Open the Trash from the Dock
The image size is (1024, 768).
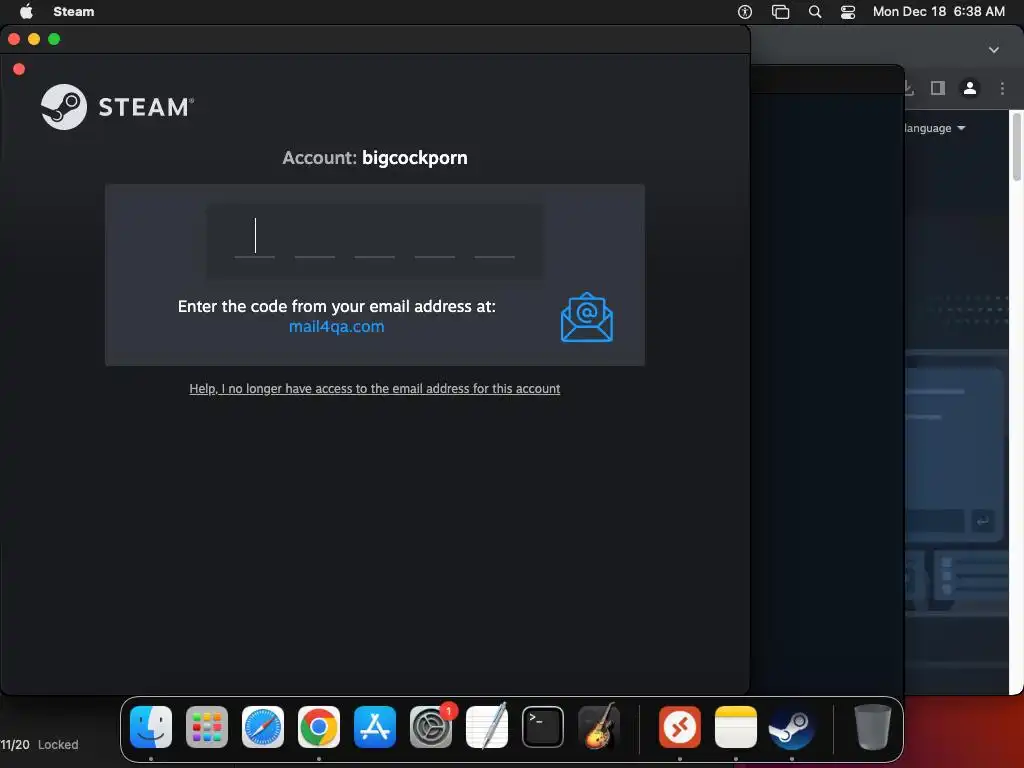[872, 727]
